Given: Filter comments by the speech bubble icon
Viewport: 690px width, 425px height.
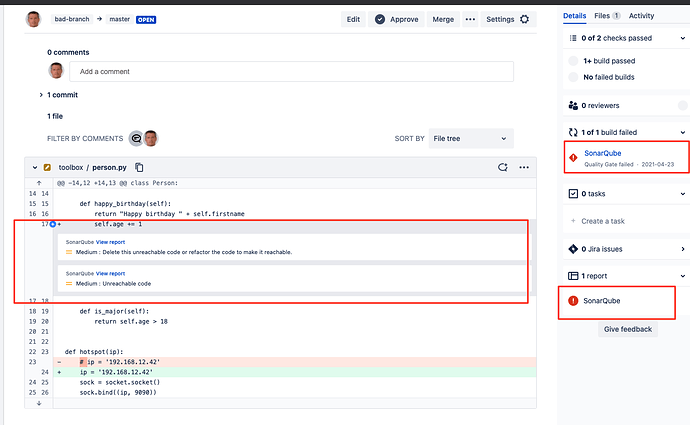Looking at the screenshot, I should (136, 139).
